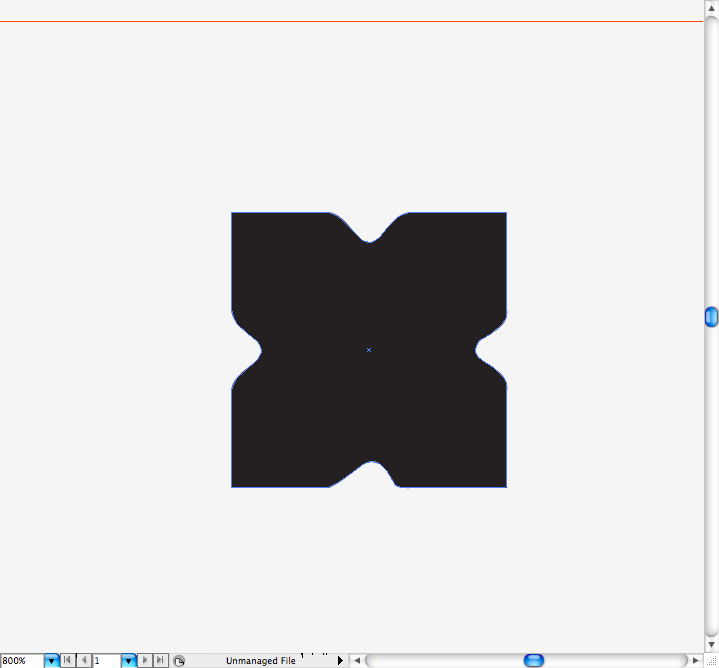Click the vertical scrollbar blue thumb
Image resolution: width=719 pixels, height=668 pixels.
(x=711, y=317)
